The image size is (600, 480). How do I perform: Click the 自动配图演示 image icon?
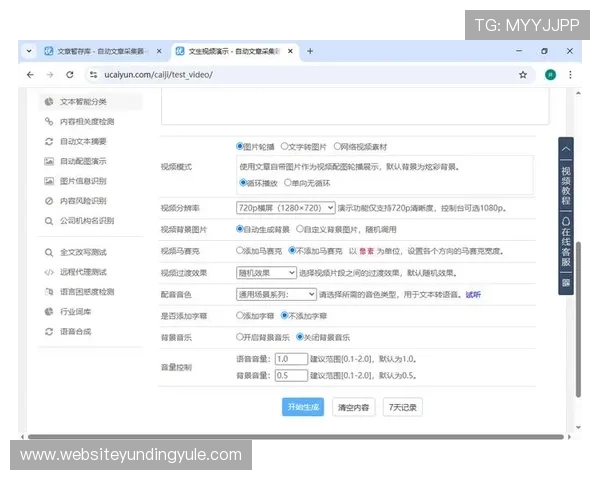[x=49, y=161]
